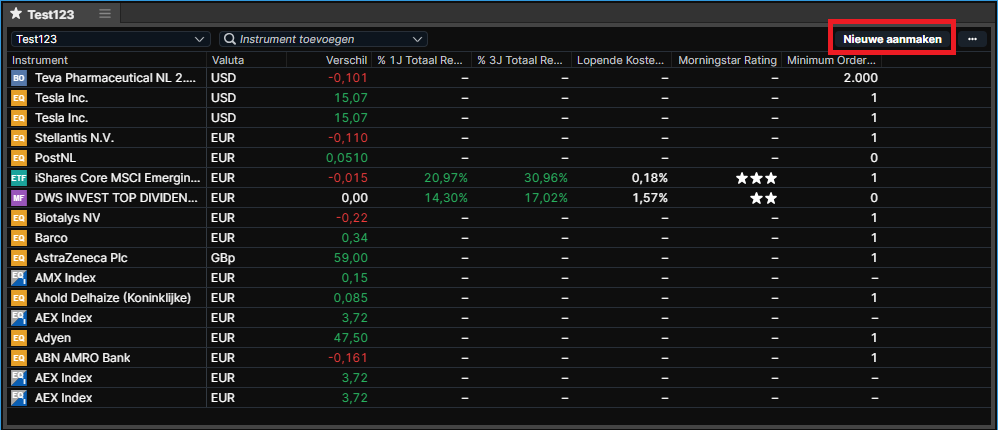Click the GBp currency cell
The width and height of the screenshot is (998, 430).
click(223, 258)
